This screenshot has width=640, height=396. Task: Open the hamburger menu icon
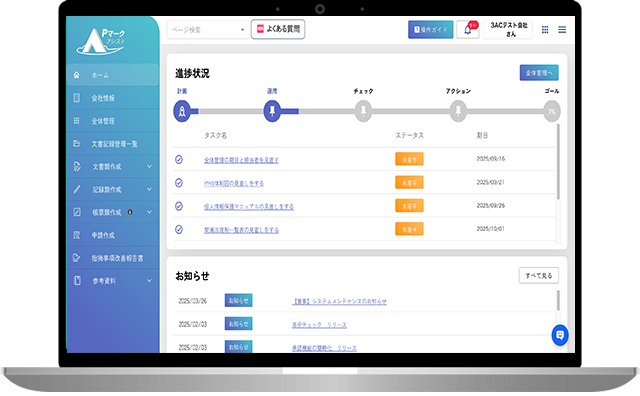[562, 30]
